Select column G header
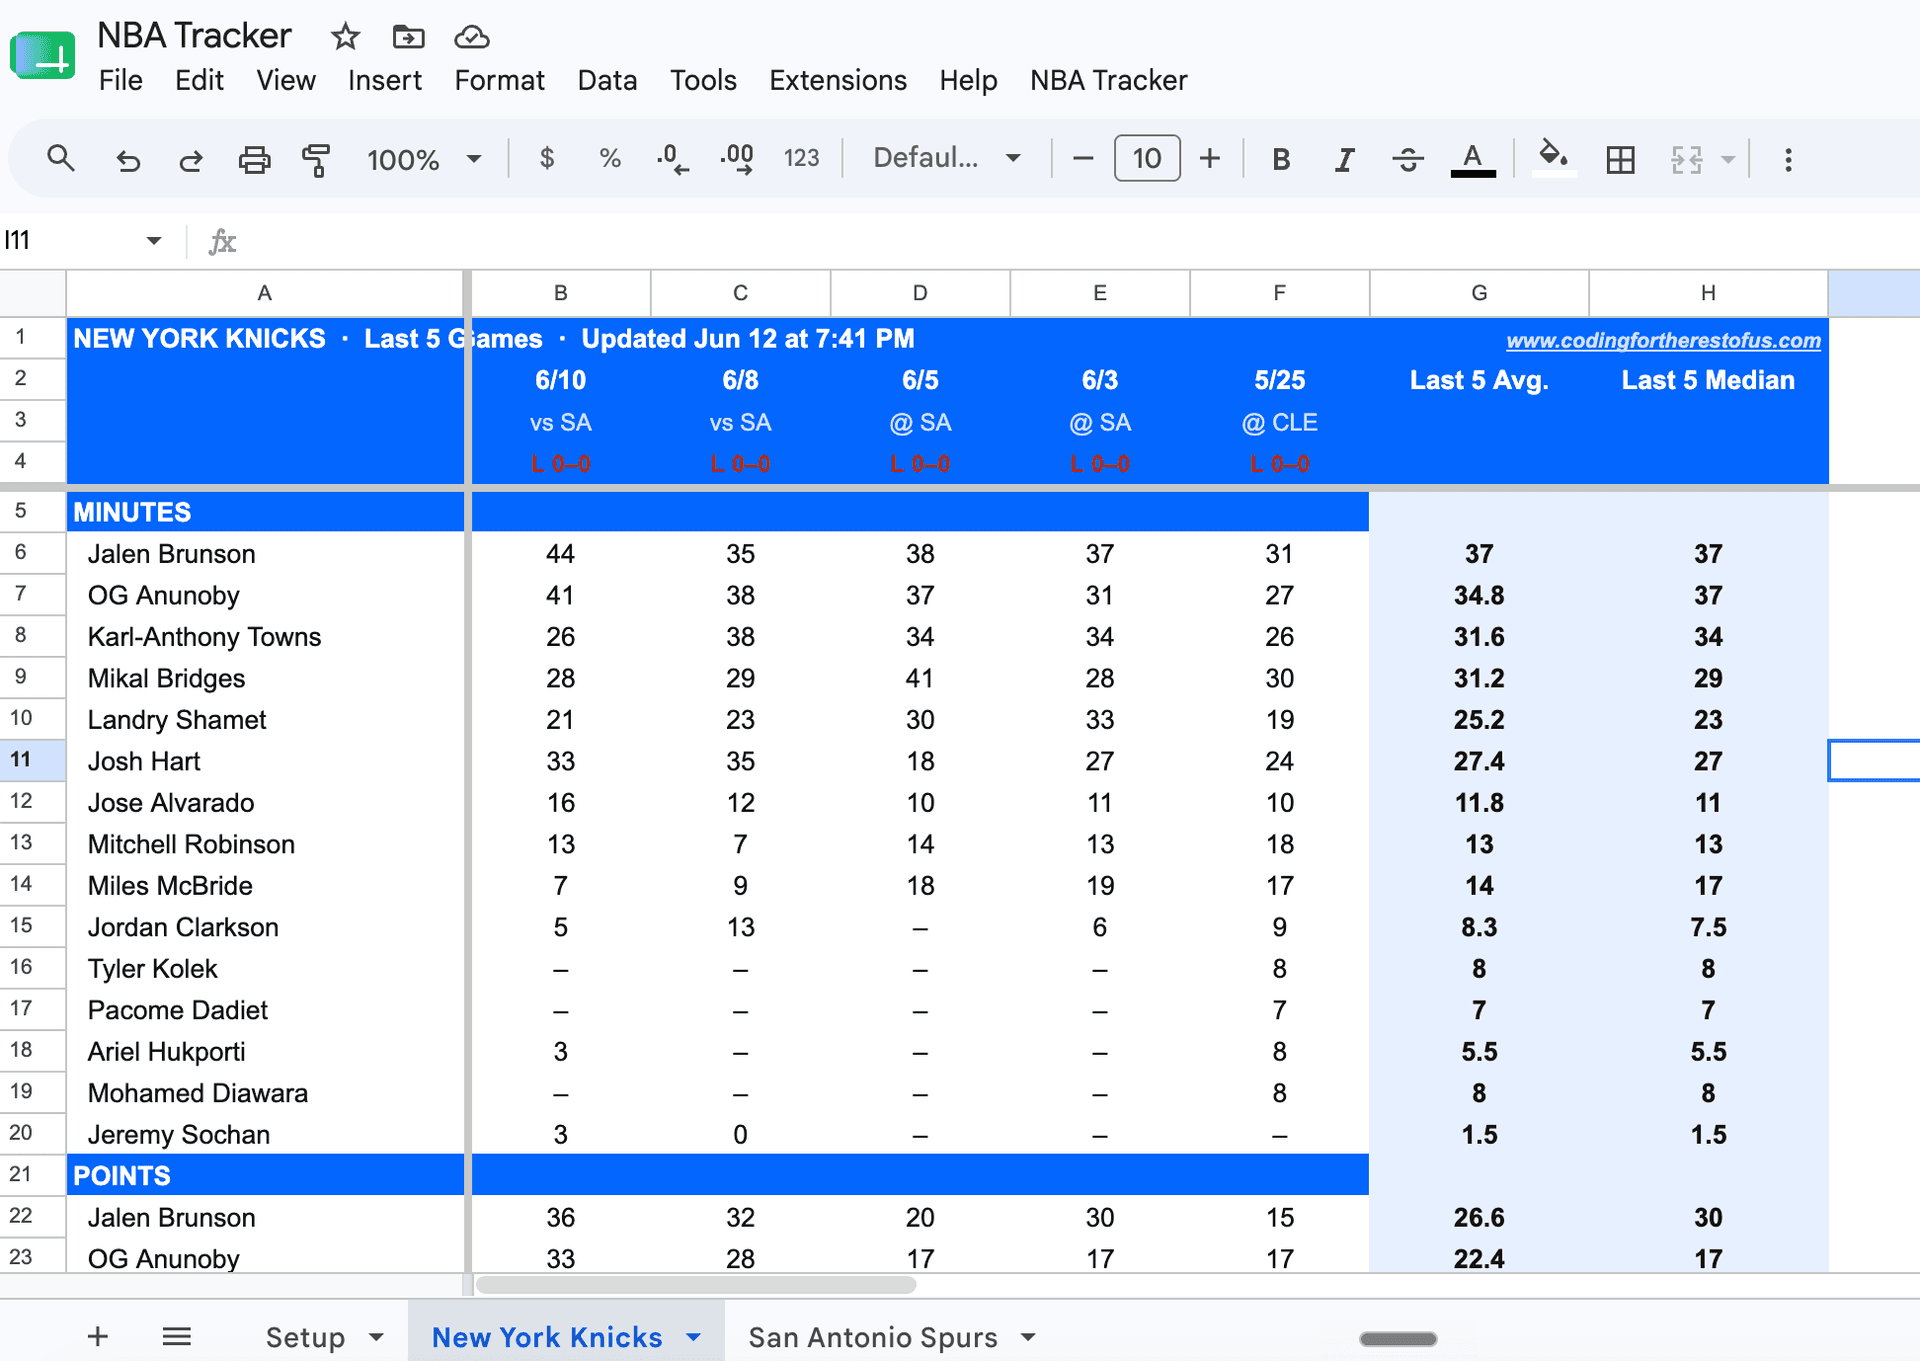This screenshot has width=1920, height=1361. click(1479, 293)
